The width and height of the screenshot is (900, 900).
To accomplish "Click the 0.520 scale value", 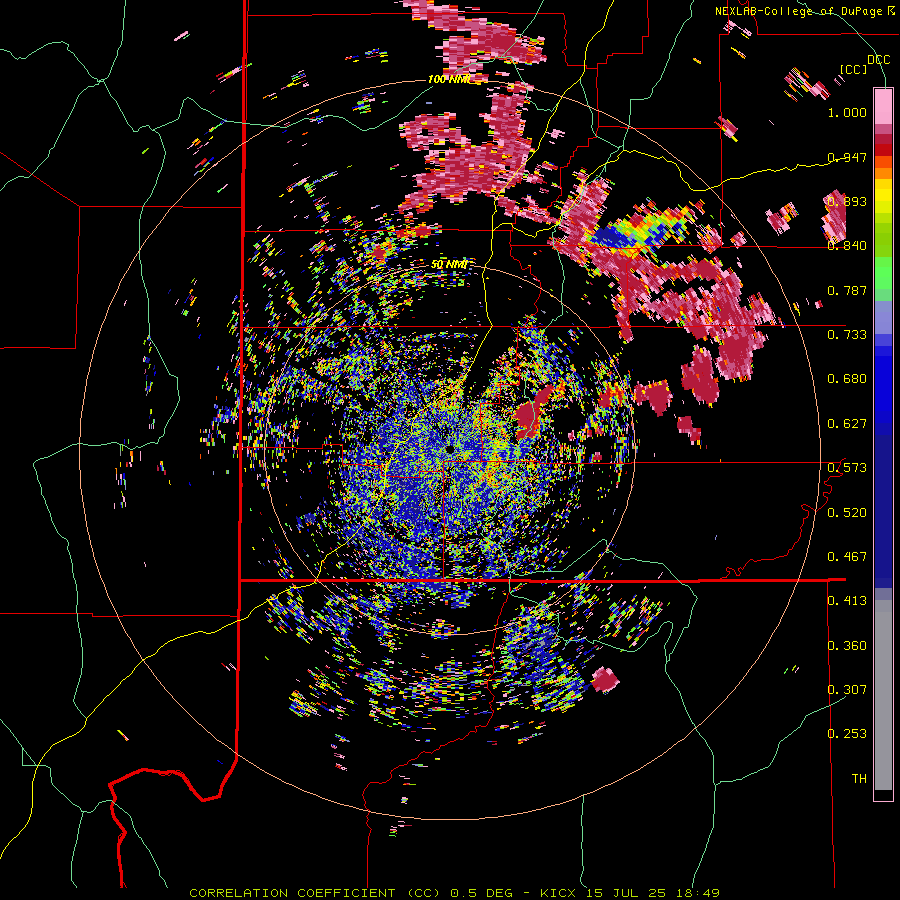I will (x=847, y=513).
